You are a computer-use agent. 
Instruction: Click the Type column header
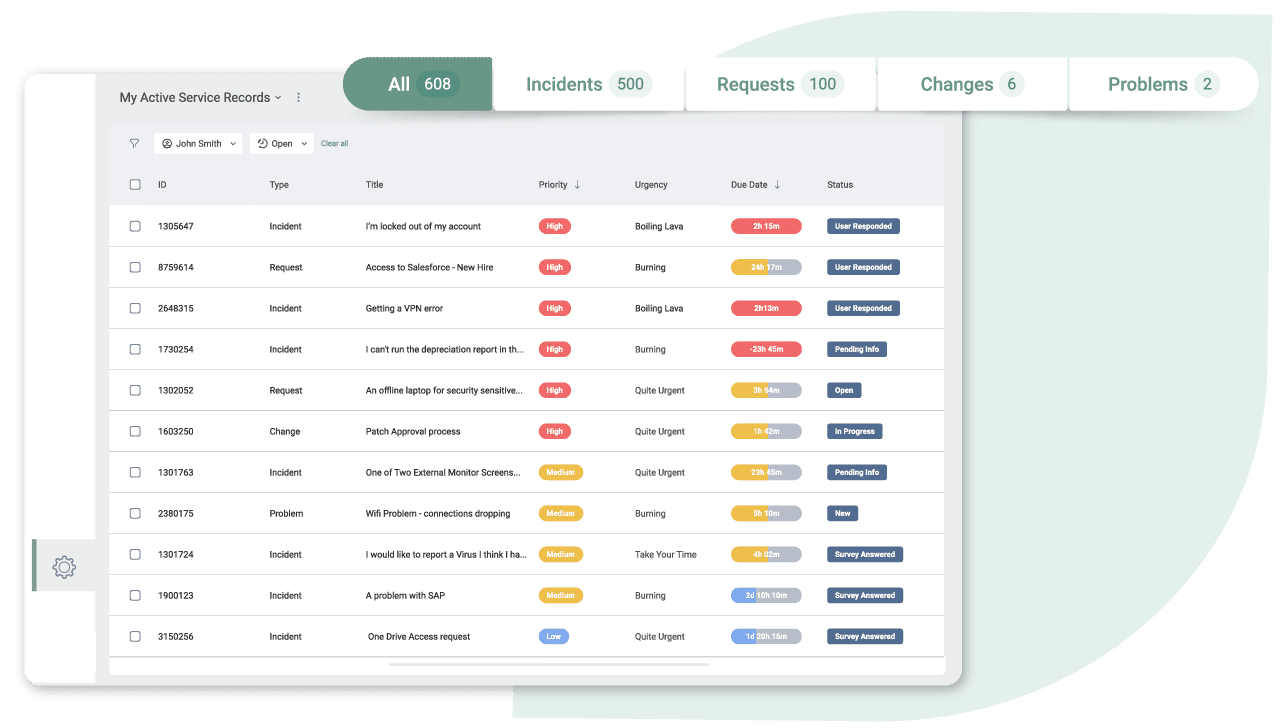(x=279, y=184)
